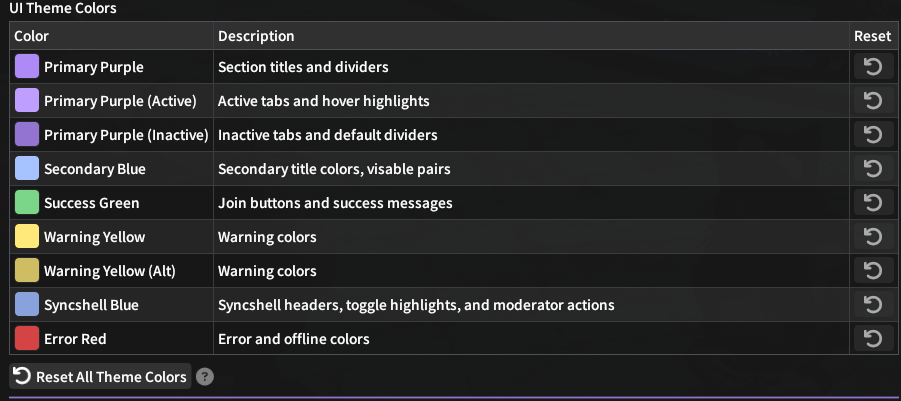Click the Syncshell Blue color swatch
901x401 pixels.
tap(27, 305)
